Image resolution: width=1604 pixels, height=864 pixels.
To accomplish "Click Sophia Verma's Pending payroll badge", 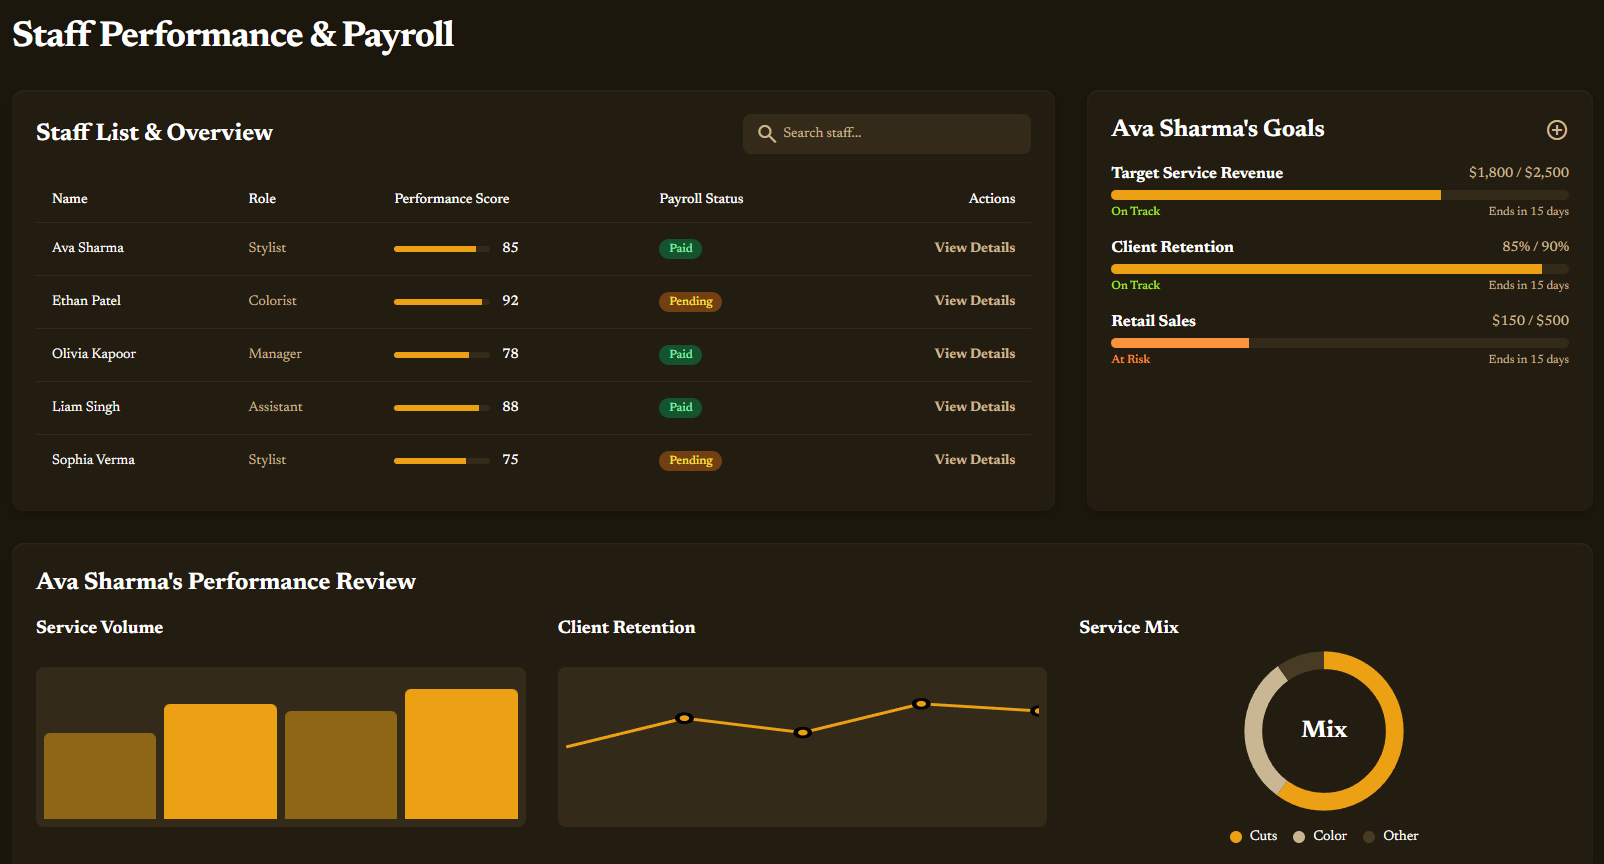I will click(690, 461).
